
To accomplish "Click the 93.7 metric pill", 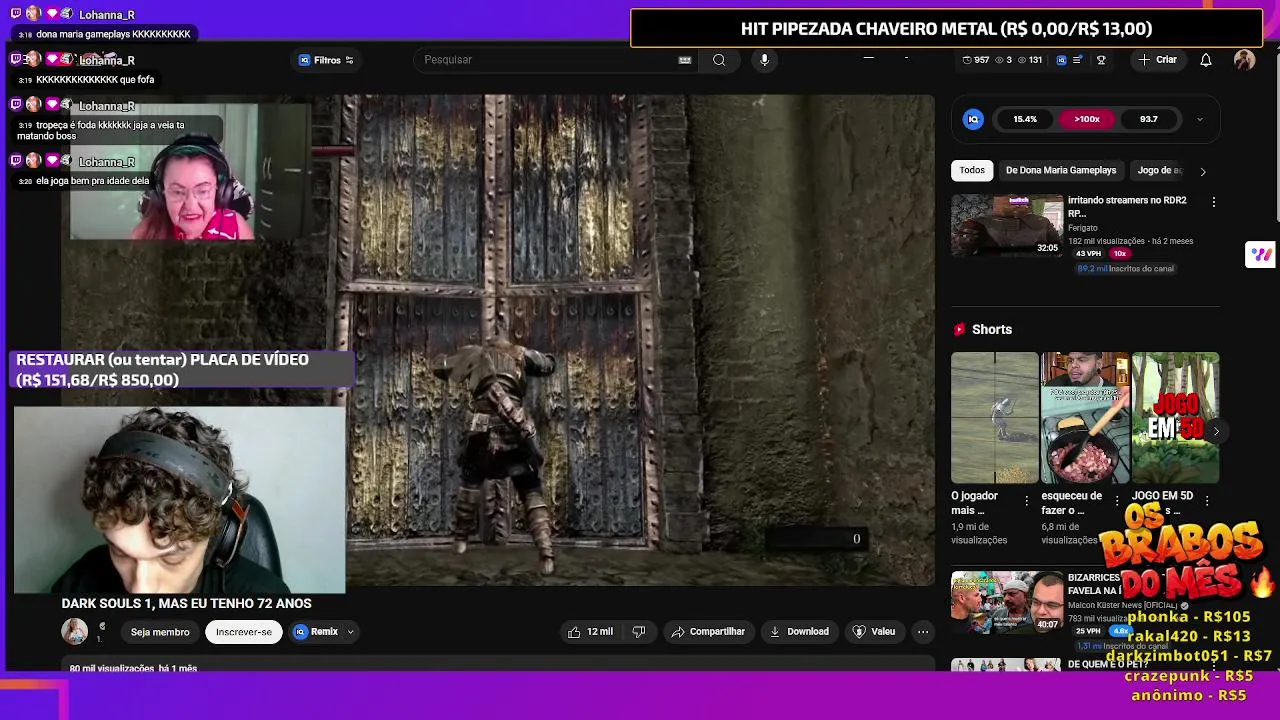I will click(x=1149, y=119).
